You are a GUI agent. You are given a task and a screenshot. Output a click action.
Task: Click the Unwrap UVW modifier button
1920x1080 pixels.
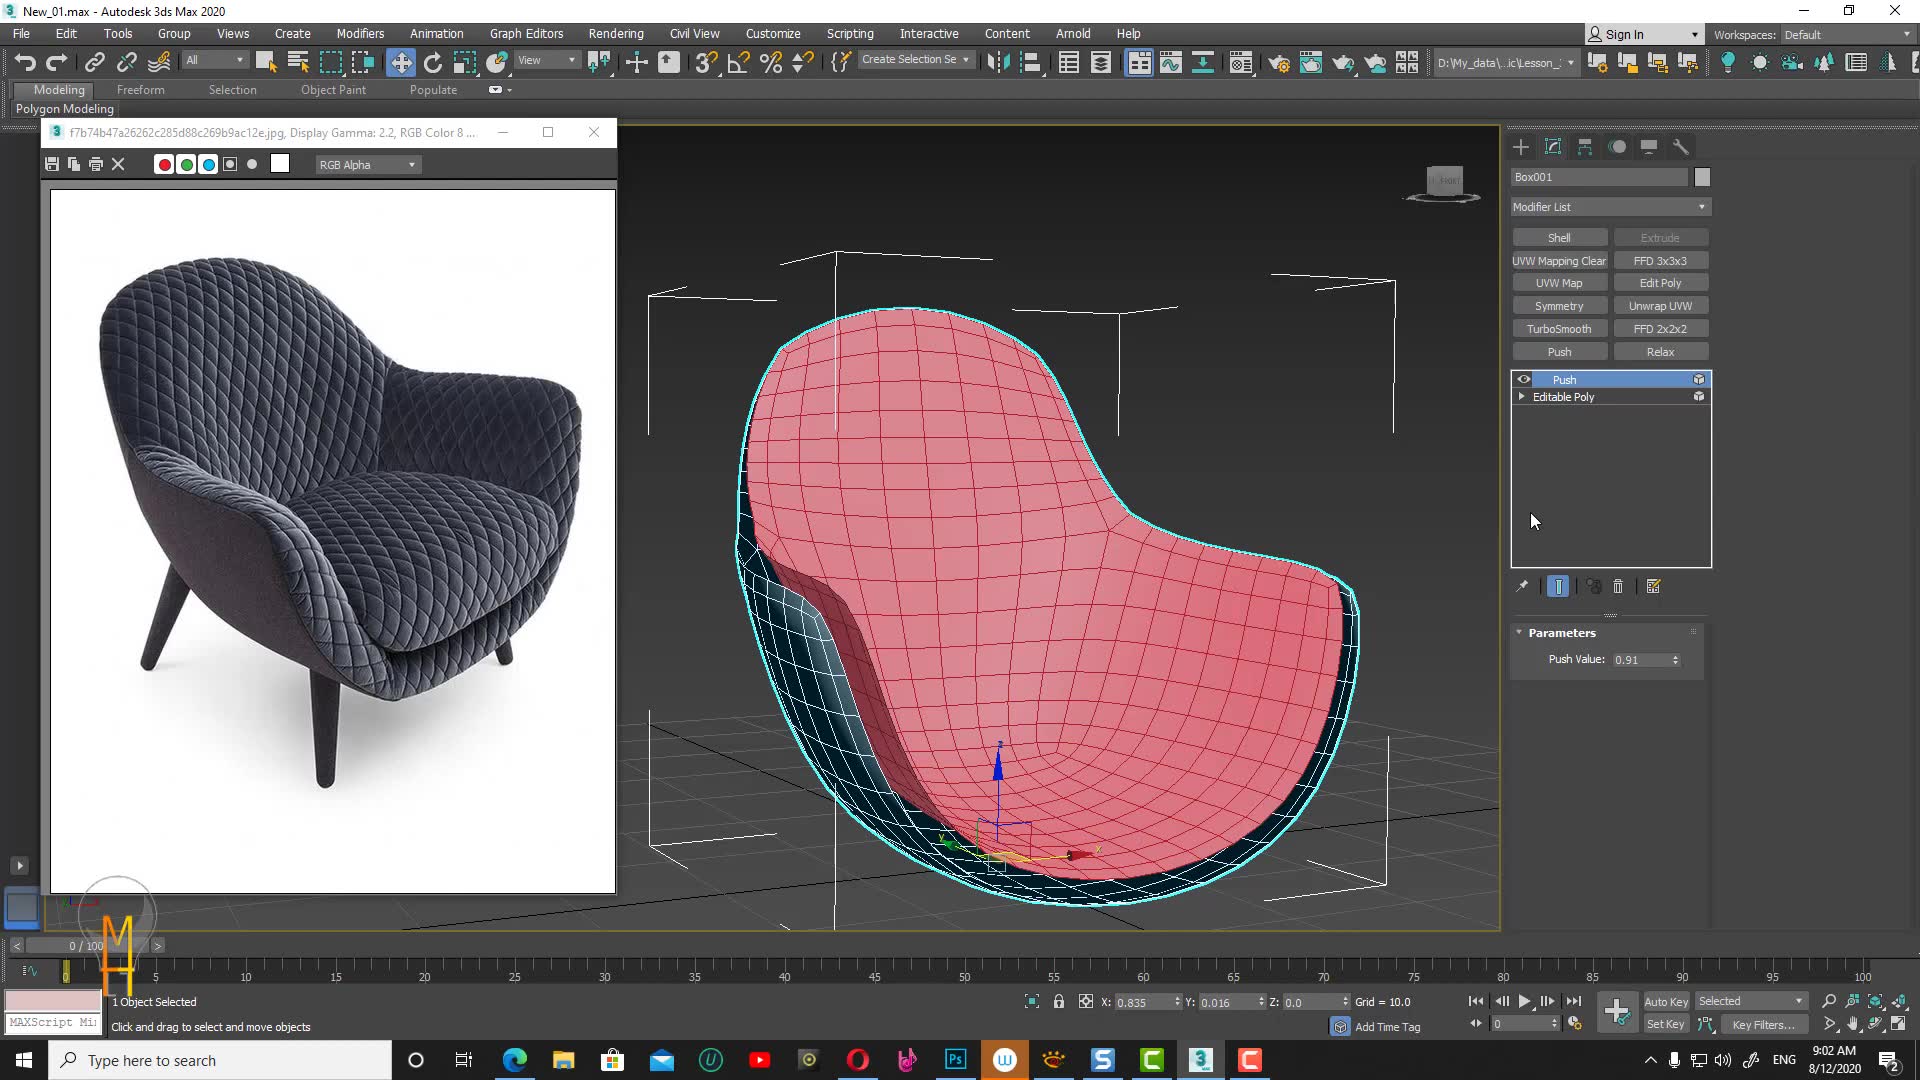click(x=1660, y=306)
